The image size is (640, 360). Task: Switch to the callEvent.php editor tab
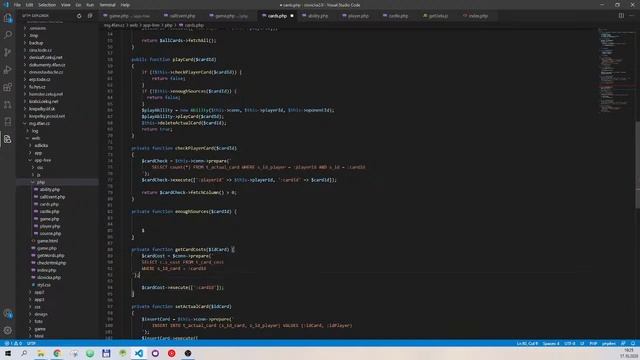click(x=182, y=16)
